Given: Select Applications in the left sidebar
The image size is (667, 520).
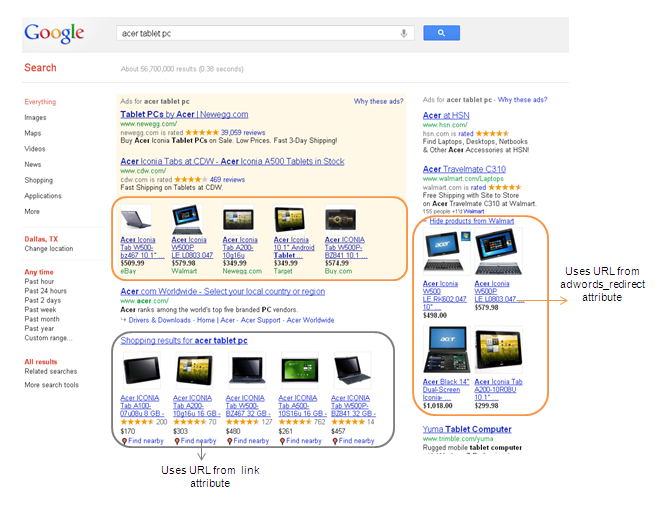Looking at the screenshot, I should [43, 196].
